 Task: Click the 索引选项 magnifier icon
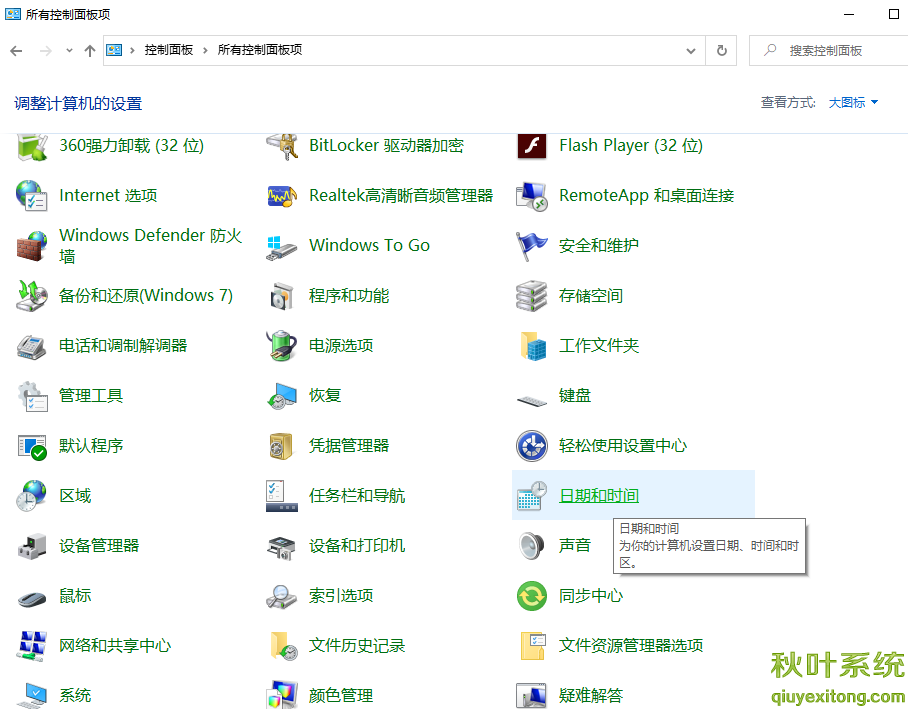pyautogui.click(x=282, y=597)
